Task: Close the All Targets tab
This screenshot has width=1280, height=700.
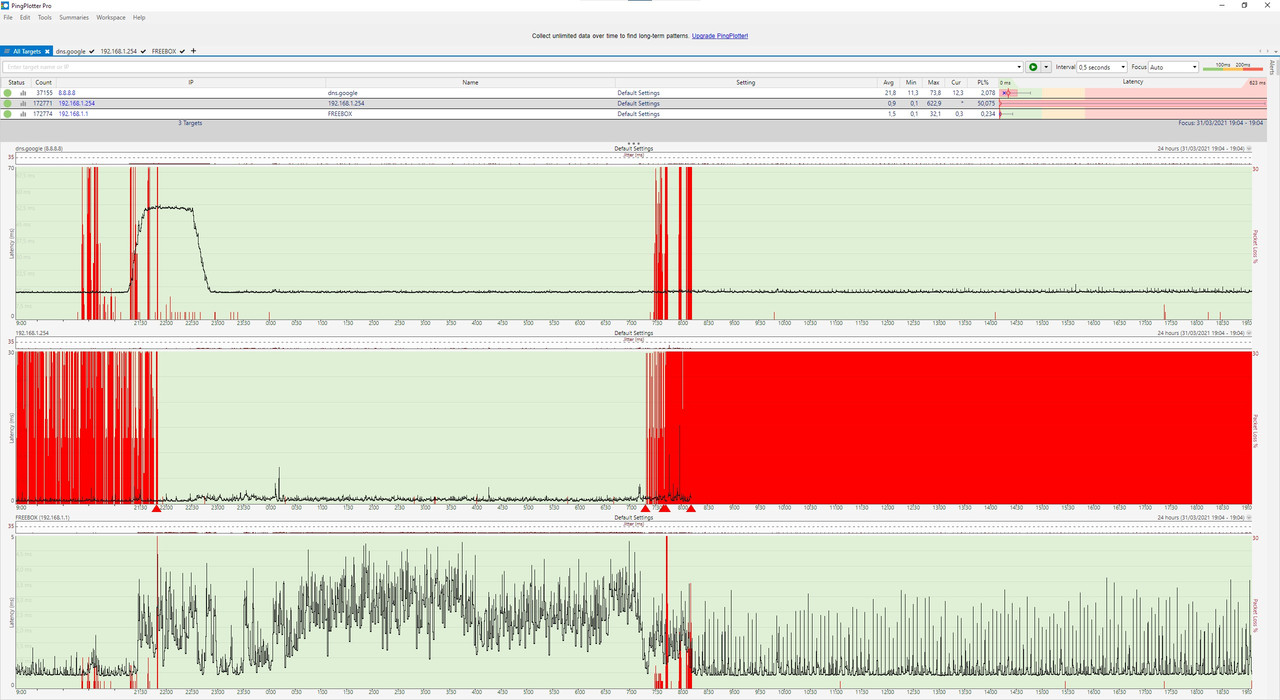Action: [47, 51]
